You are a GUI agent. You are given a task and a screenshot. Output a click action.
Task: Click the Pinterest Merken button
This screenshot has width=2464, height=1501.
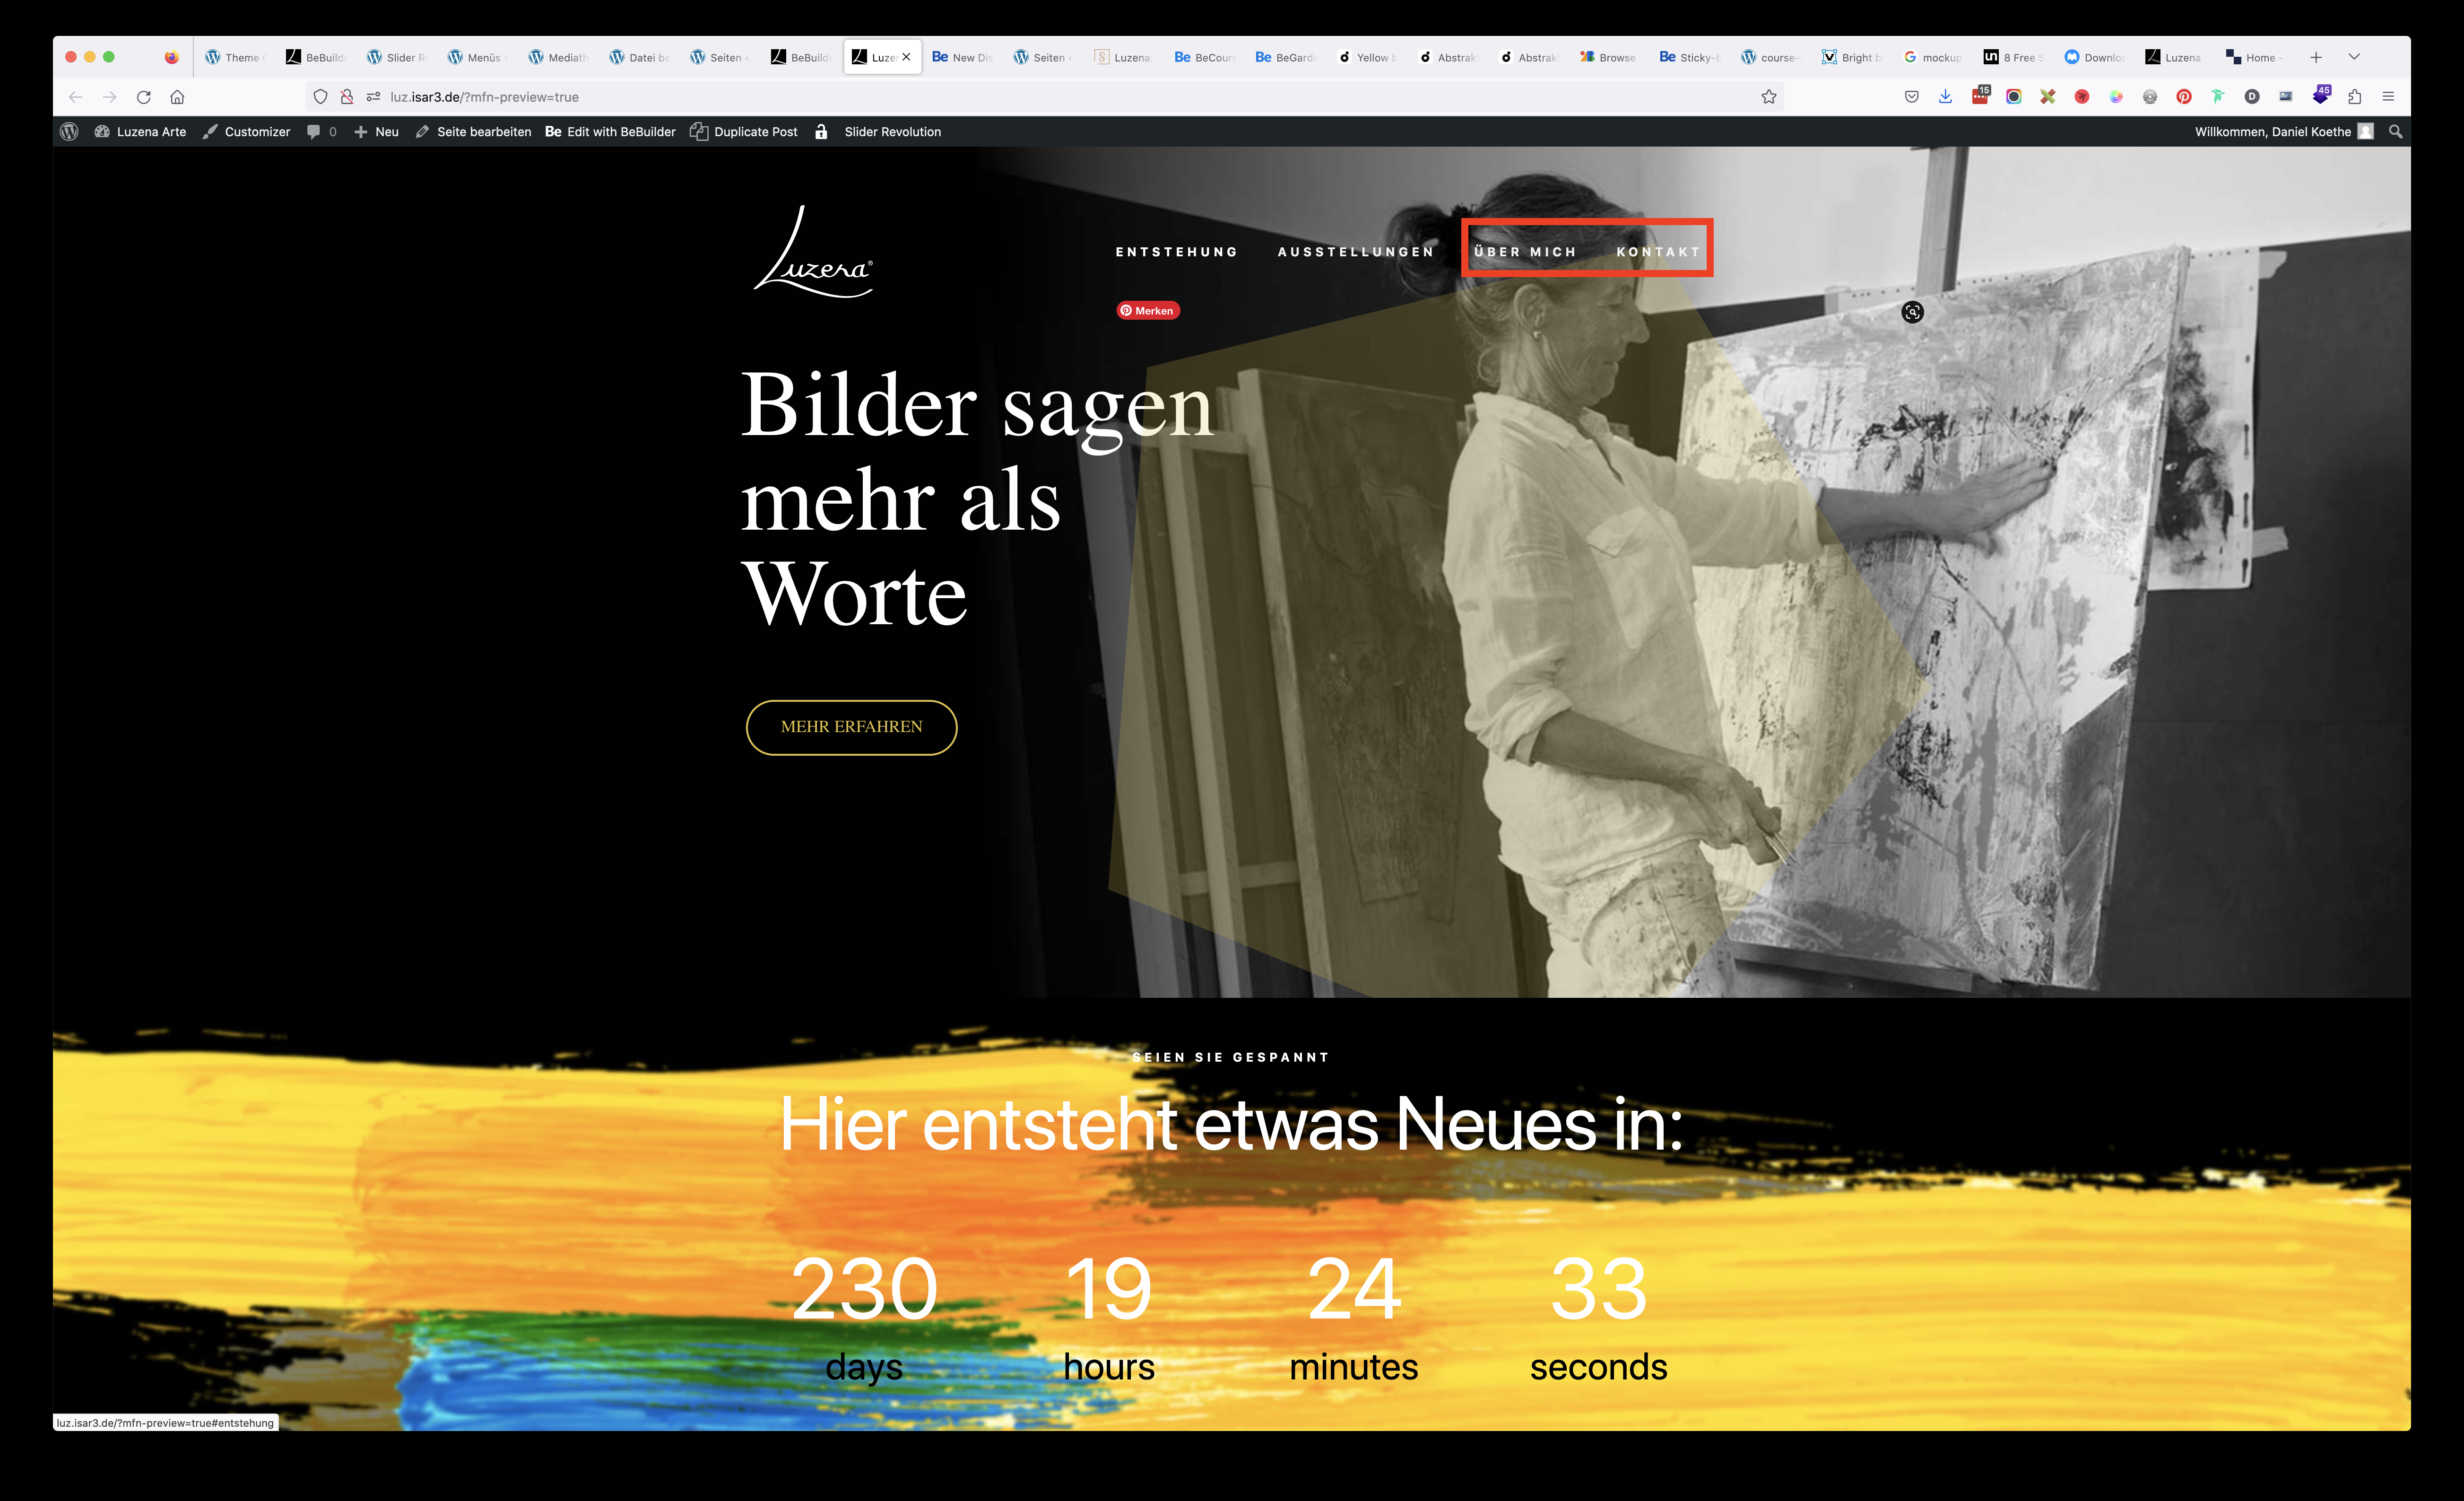(x=1148, y=311)
